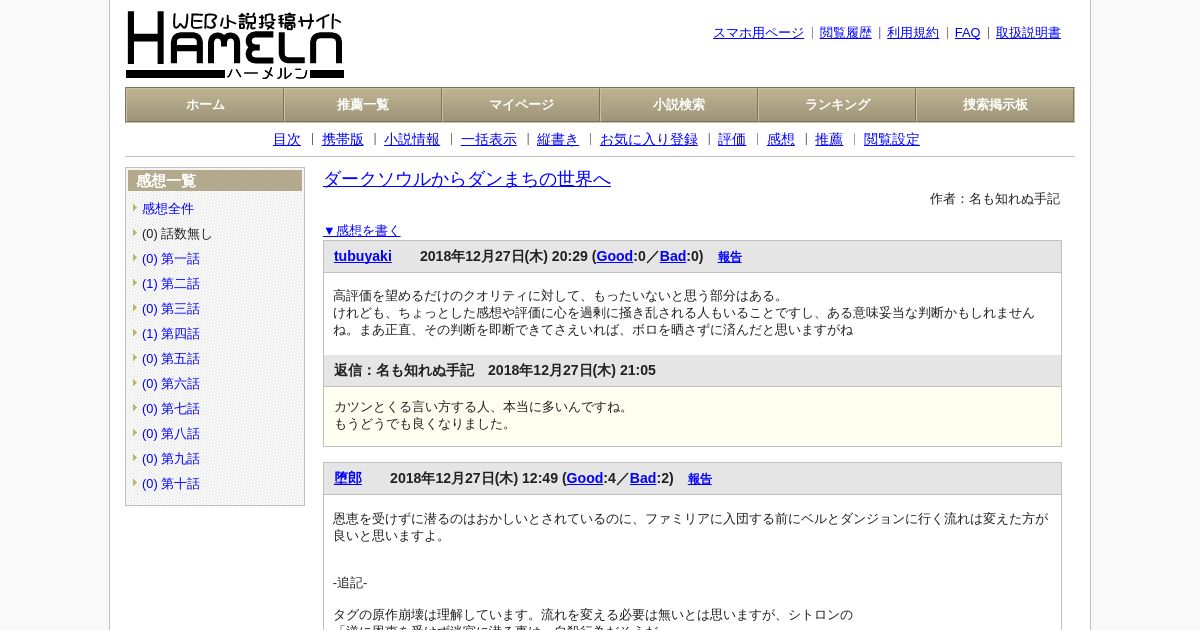This screenshot has height=630, width=1200.
Task: Filter reviews by 第二話
Action: 171,284
